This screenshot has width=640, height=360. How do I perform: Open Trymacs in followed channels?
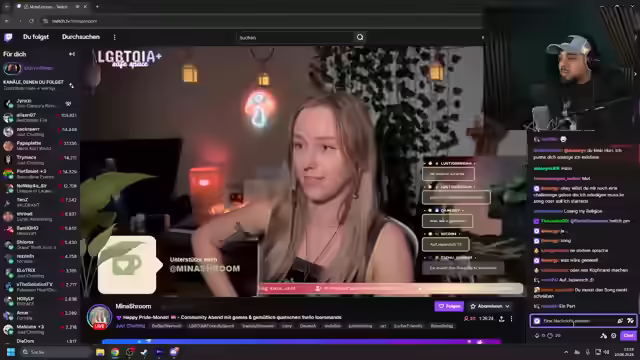40,160
